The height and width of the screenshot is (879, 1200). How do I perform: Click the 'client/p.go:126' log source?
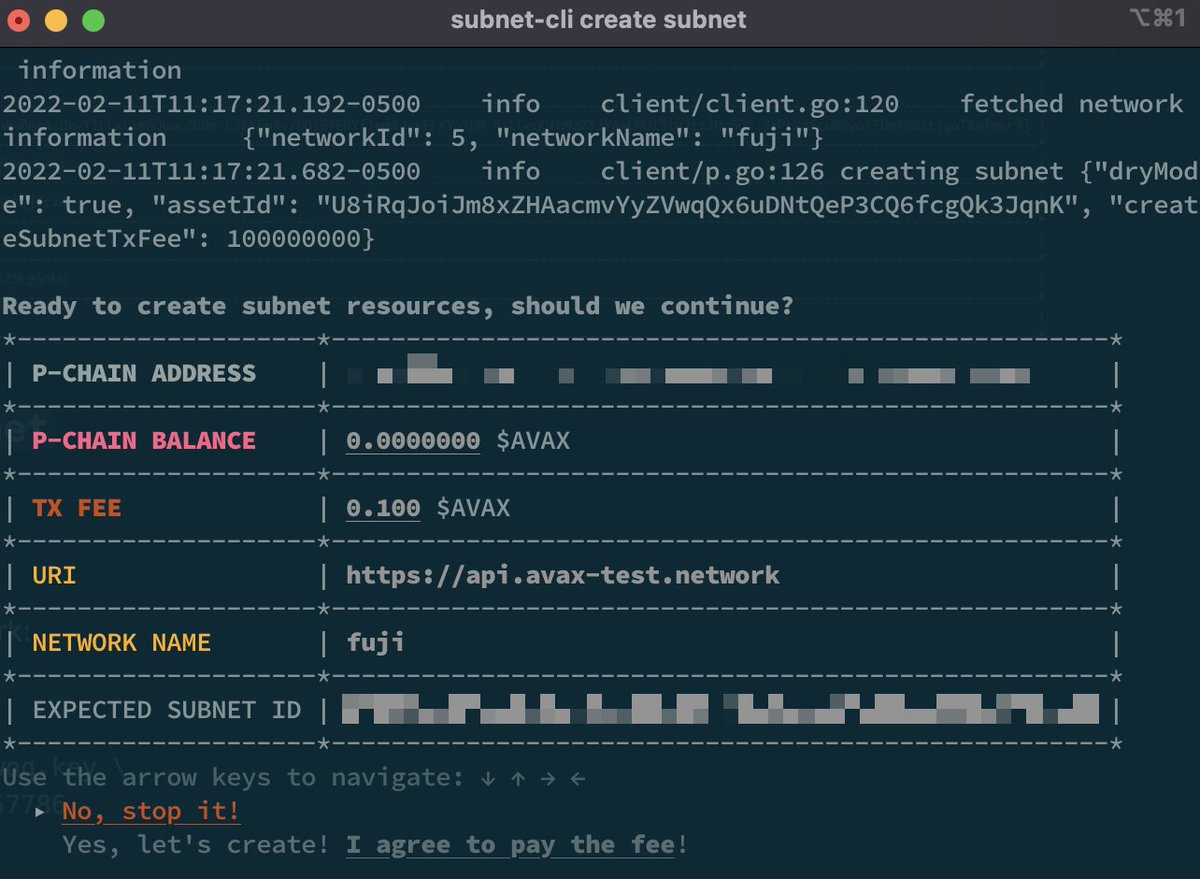[713, 171]
